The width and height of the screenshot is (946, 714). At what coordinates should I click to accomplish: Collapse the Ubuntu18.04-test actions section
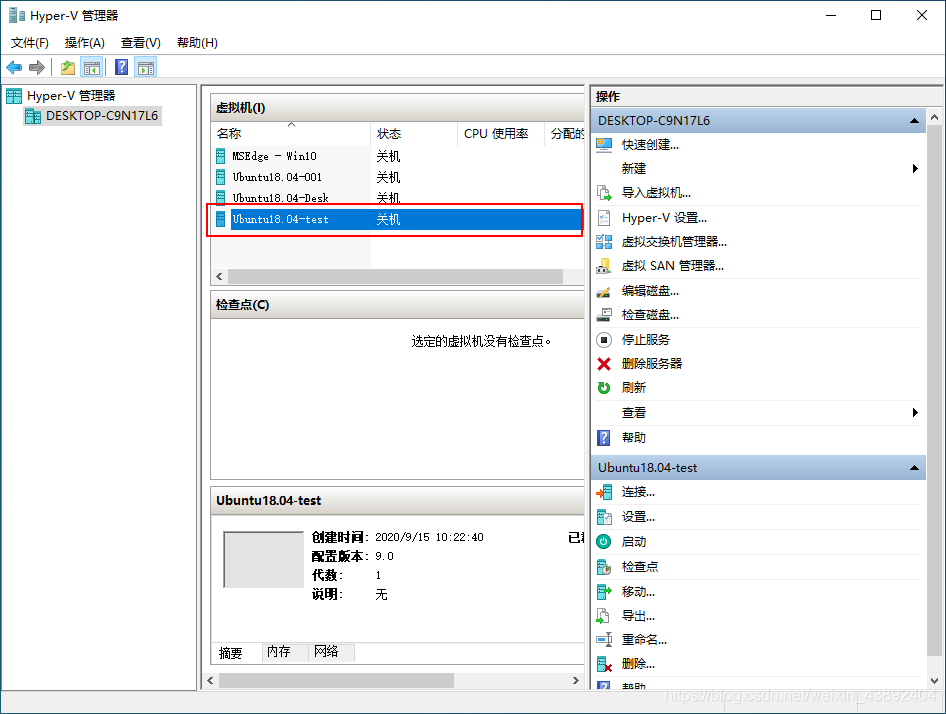pos(915,468)
